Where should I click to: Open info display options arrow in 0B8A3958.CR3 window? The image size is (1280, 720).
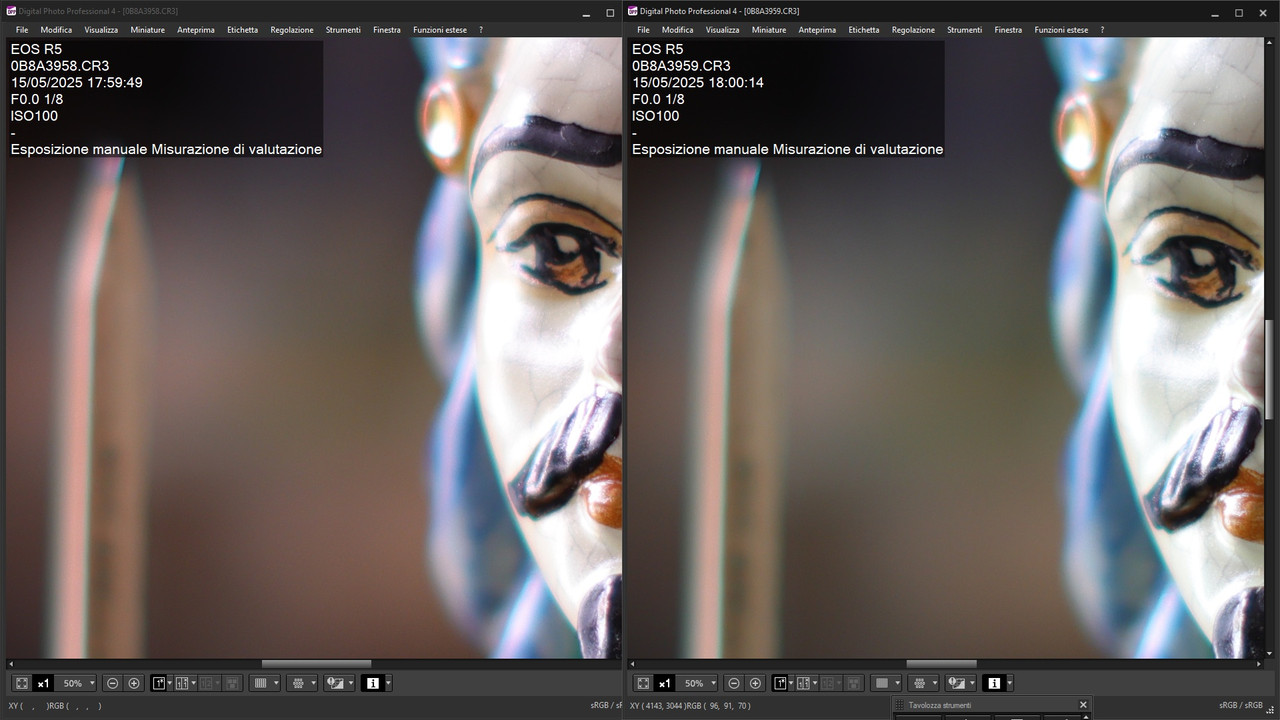(x=388, y=683)
